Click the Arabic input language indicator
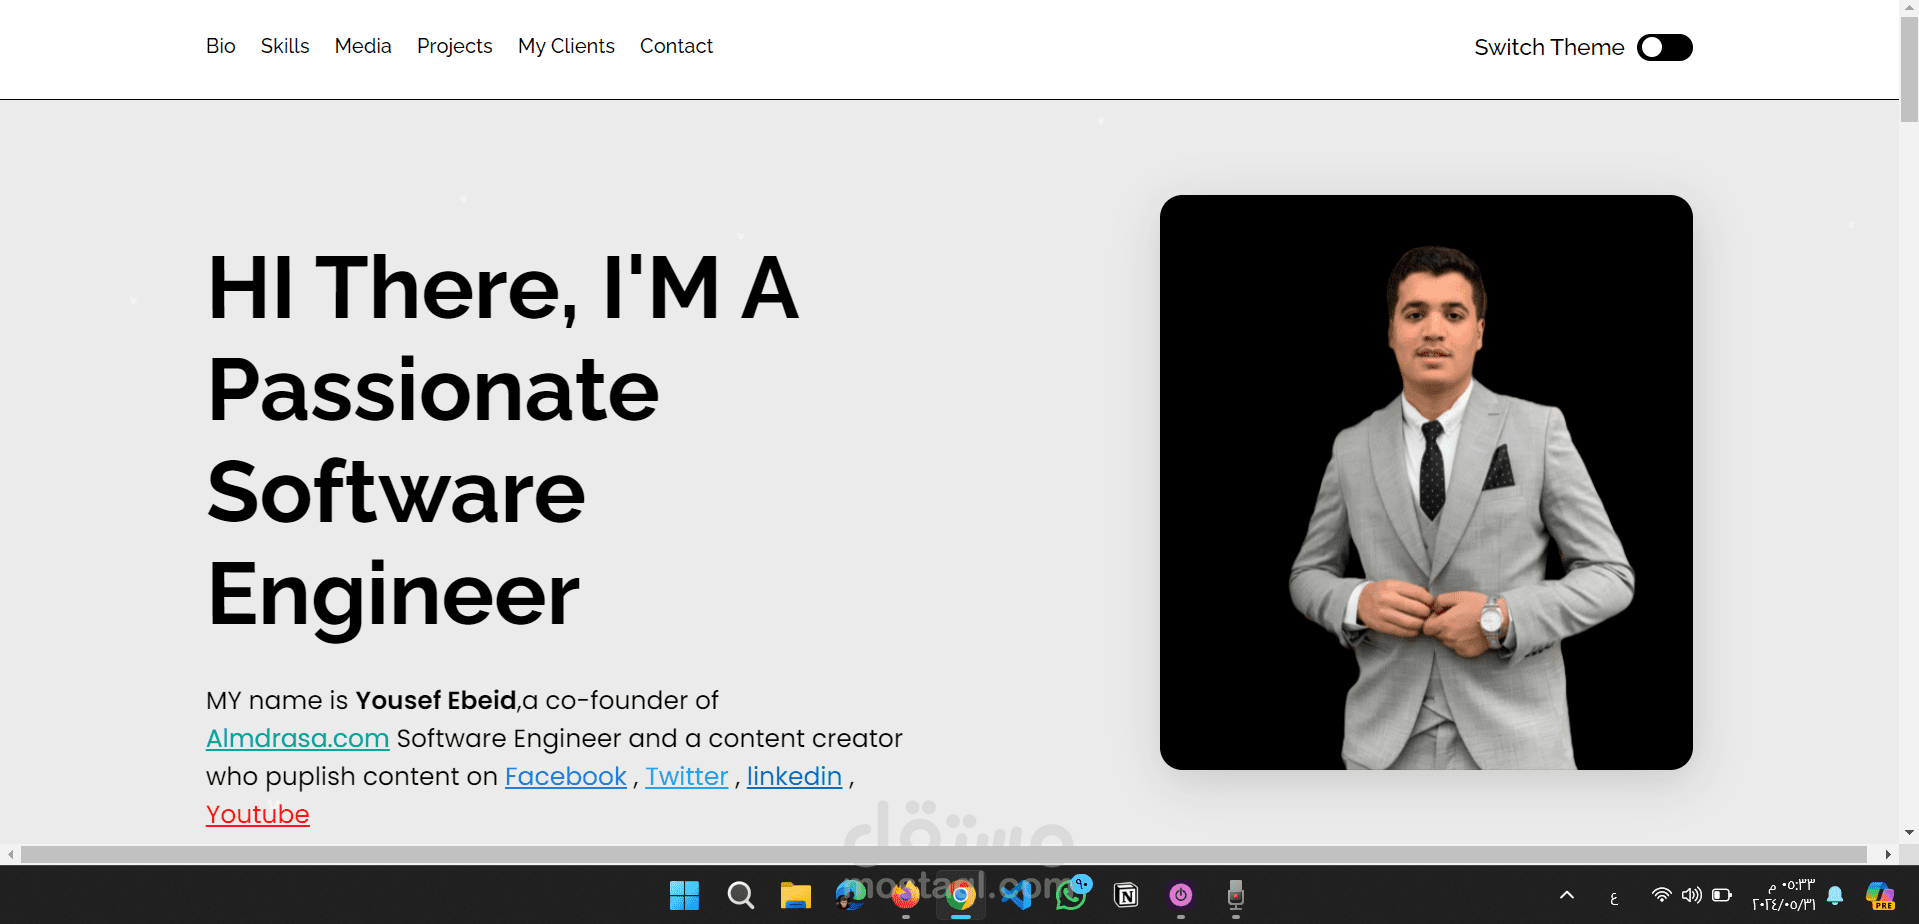 click(x=1613, y=897)
